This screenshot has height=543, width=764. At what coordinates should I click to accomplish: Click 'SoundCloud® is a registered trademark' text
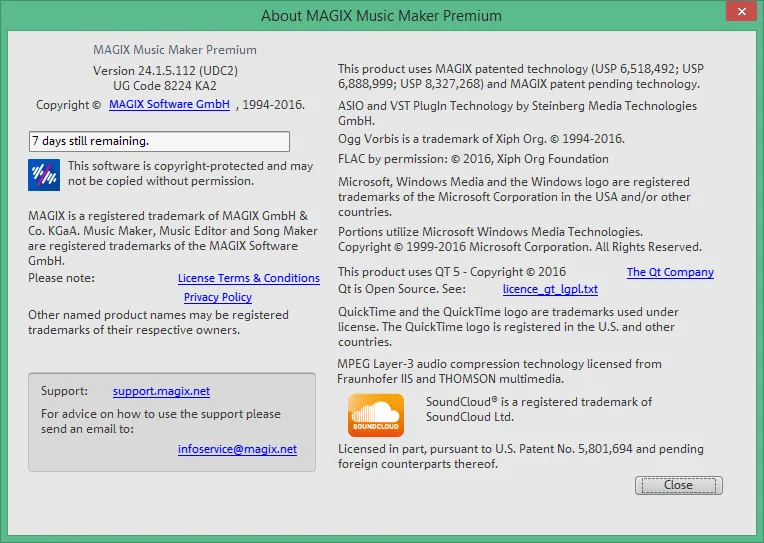point(539,409)
